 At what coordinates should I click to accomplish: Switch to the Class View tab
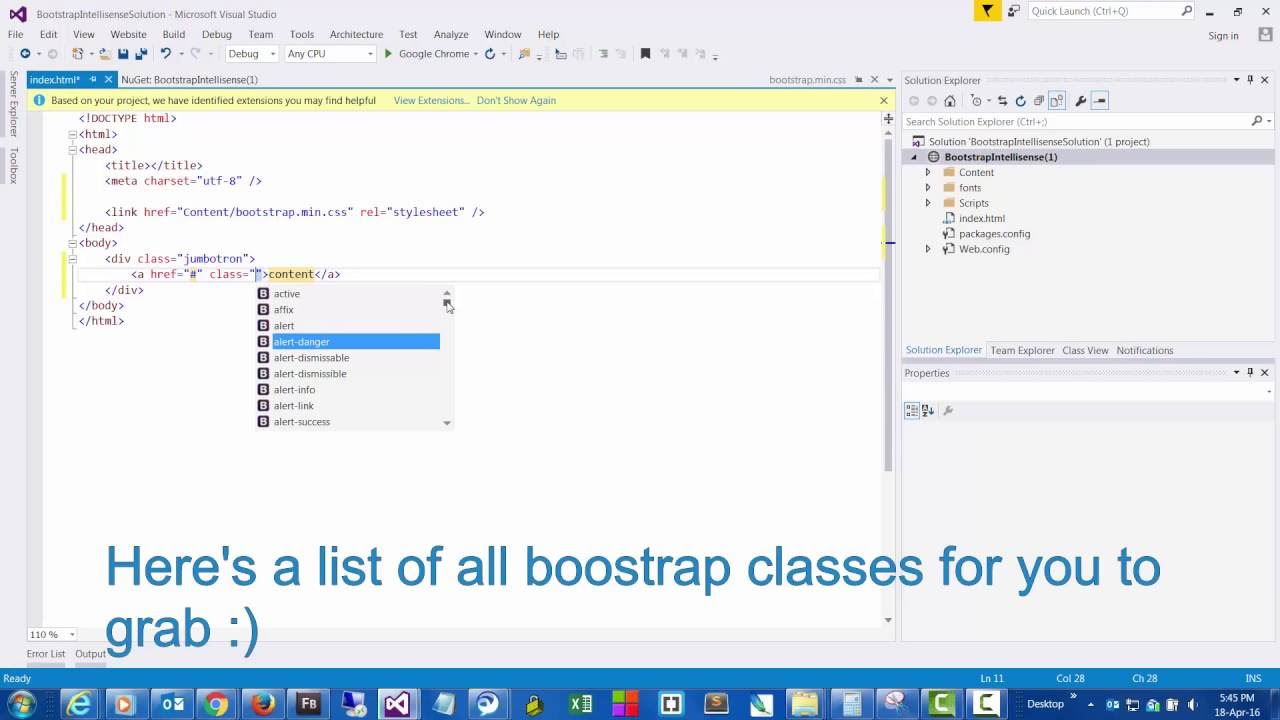click(x=1085, y=350)
